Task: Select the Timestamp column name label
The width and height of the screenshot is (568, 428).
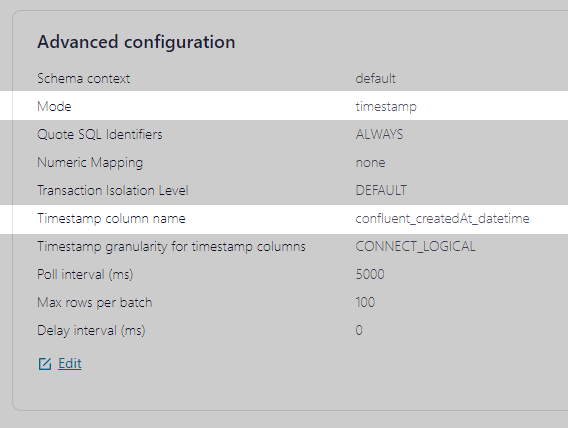Action: click(111, 218)
